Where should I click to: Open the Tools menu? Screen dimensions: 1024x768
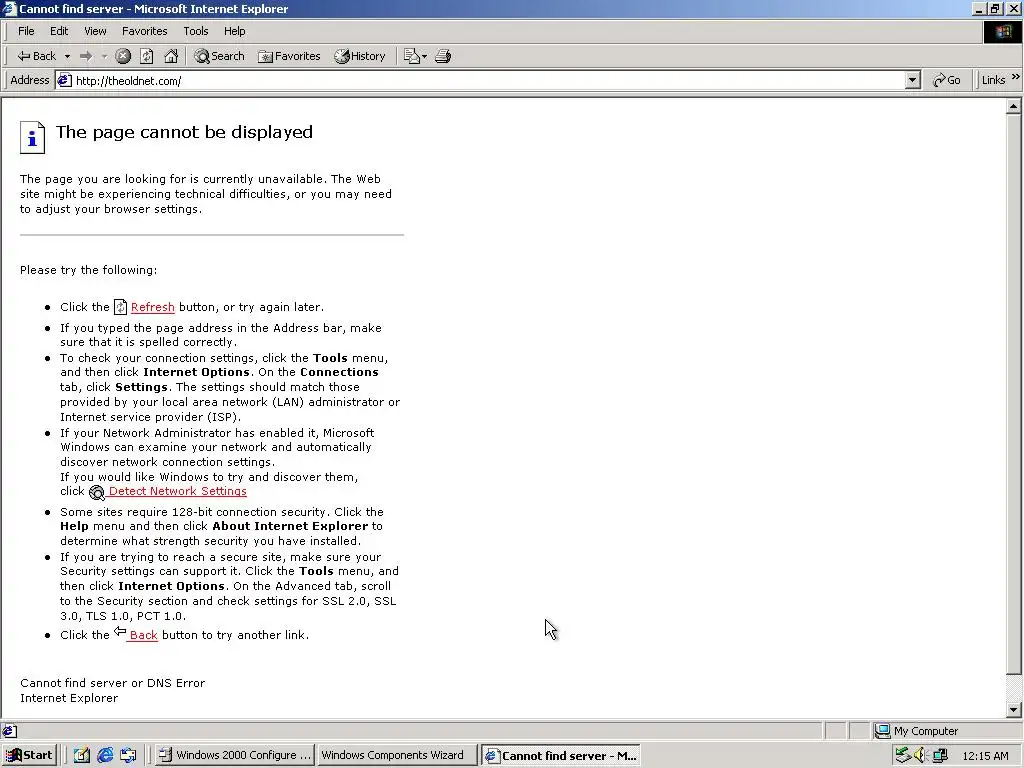click(x=195, y=31)
